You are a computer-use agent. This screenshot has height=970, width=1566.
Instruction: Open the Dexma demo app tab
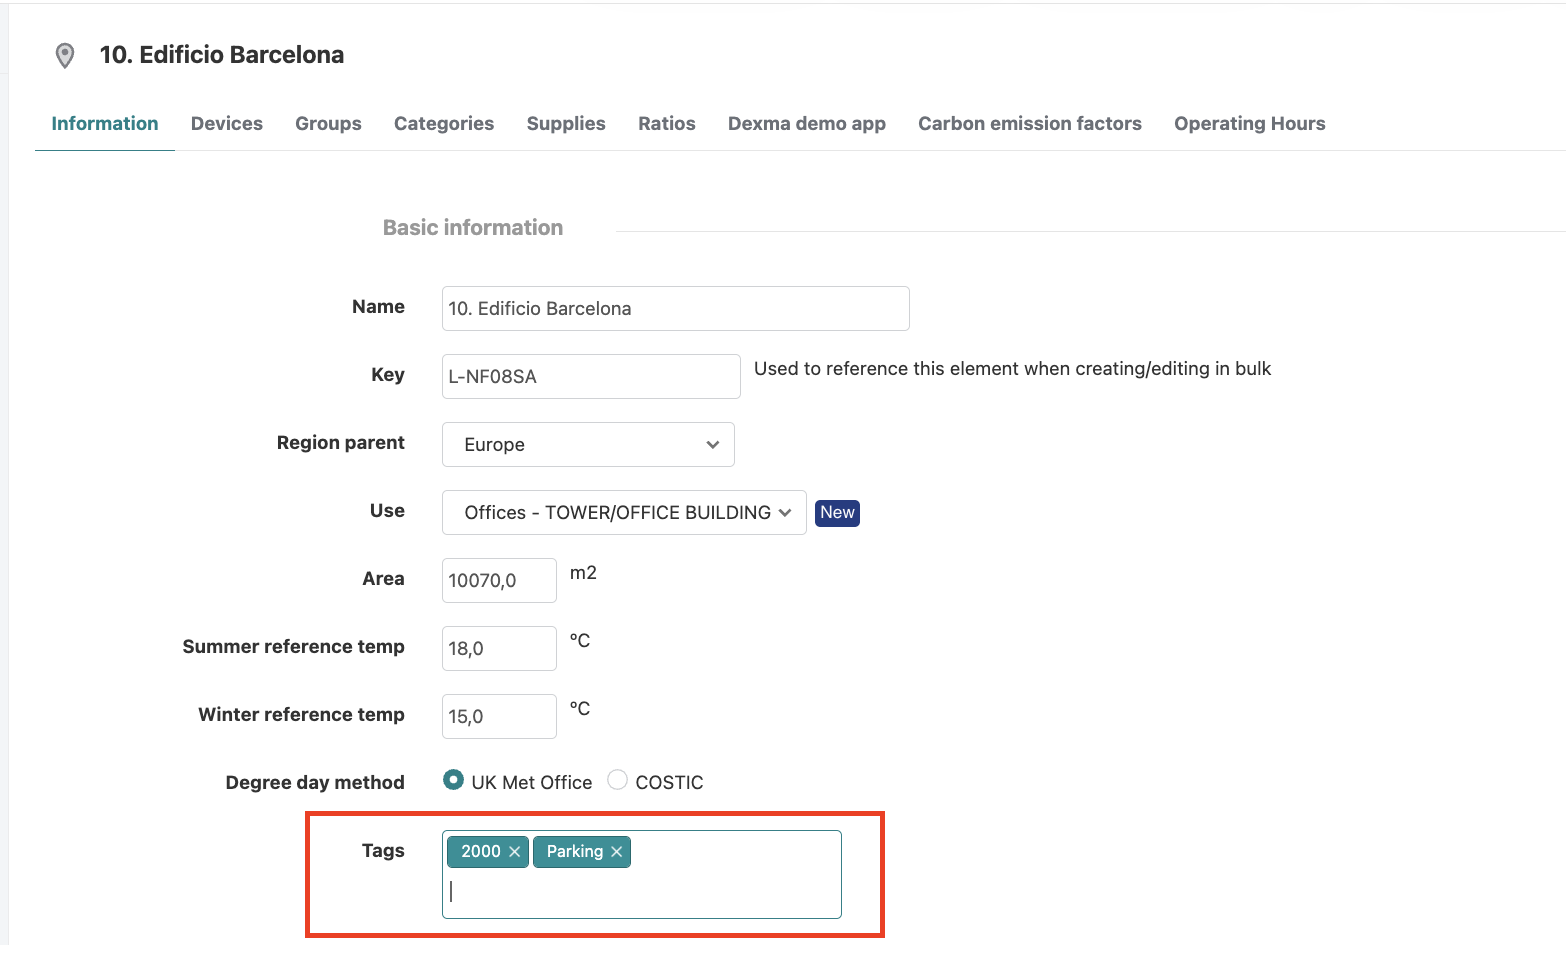pyautogui.click(x=807, y=124)
